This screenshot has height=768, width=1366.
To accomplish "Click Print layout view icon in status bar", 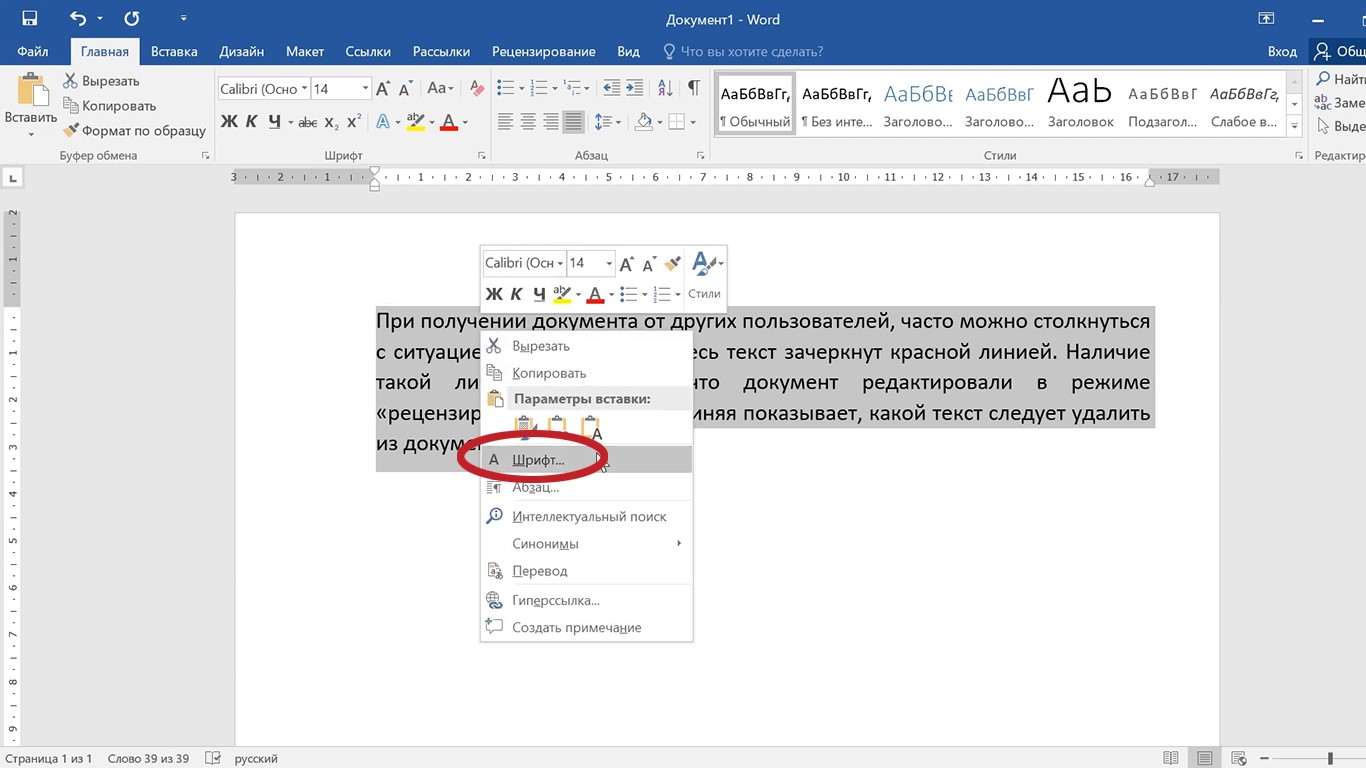I will [x=1205, y=759].
